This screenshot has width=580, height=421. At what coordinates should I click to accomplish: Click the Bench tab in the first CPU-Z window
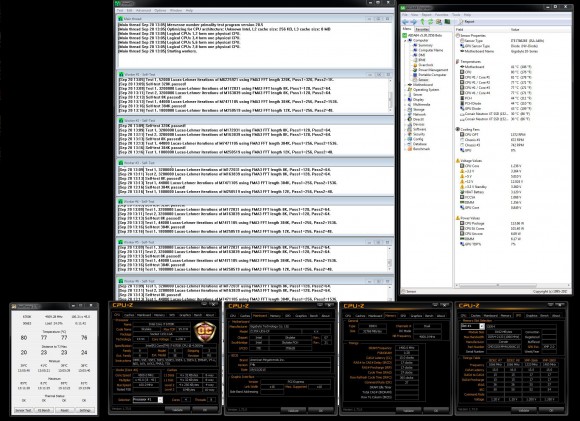point(198,315)
